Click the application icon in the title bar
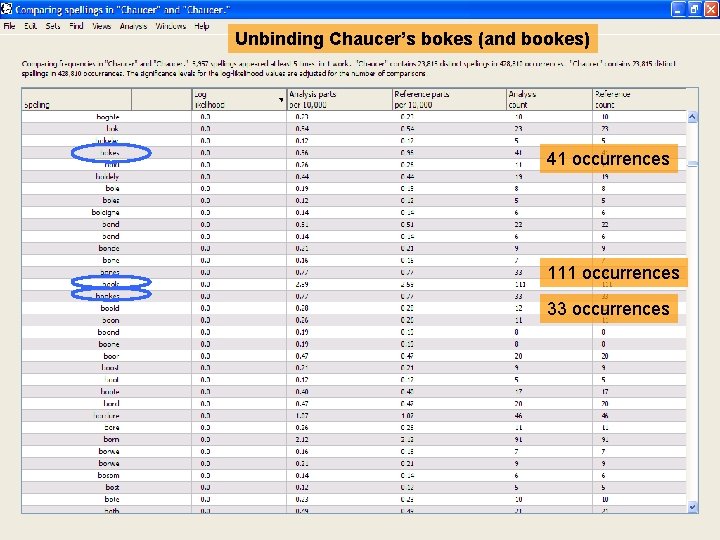The width and height of the screenshot is (720, 540). tap(6, 9)
